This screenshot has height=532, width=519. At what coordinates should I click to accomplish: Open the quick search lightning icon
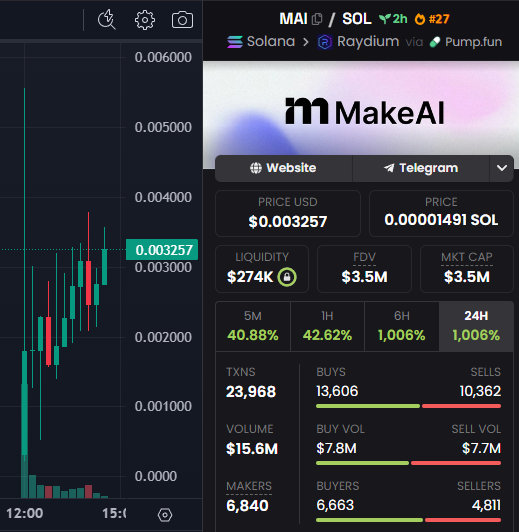click(107, 20)
